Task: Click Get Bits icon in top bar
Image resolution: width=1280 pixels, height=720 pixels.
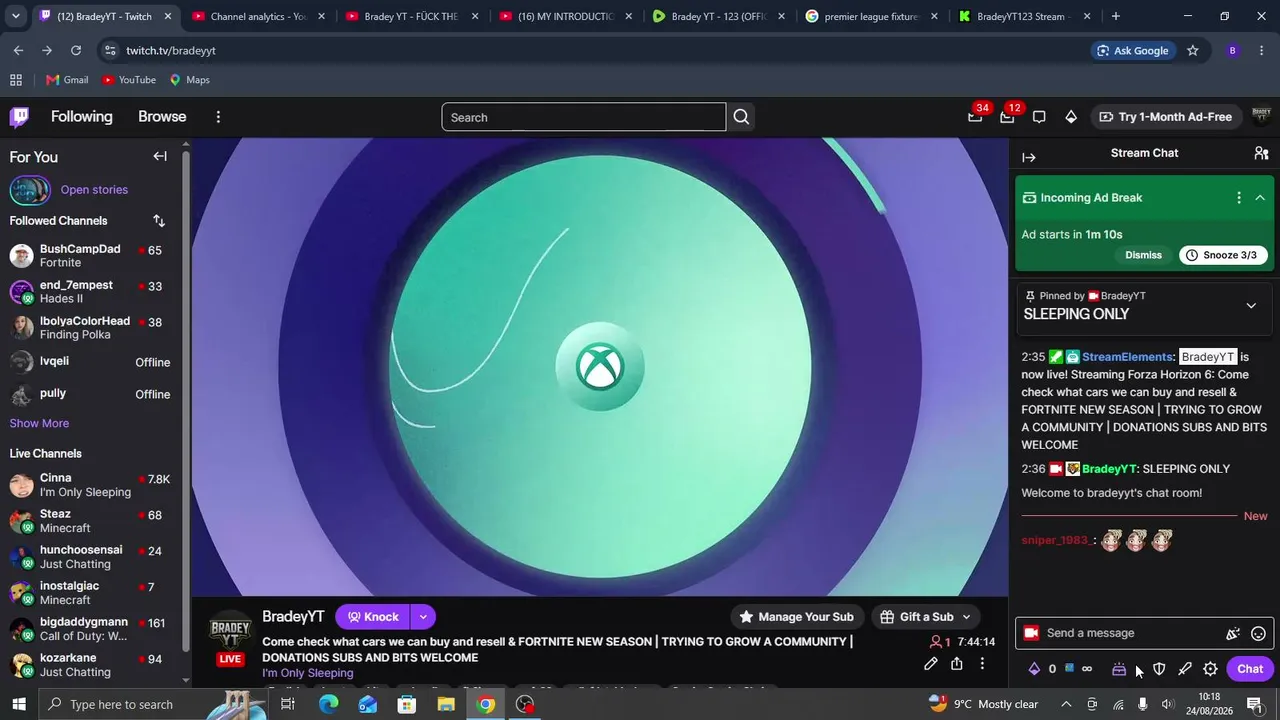Action: (x=1071, y=117)
